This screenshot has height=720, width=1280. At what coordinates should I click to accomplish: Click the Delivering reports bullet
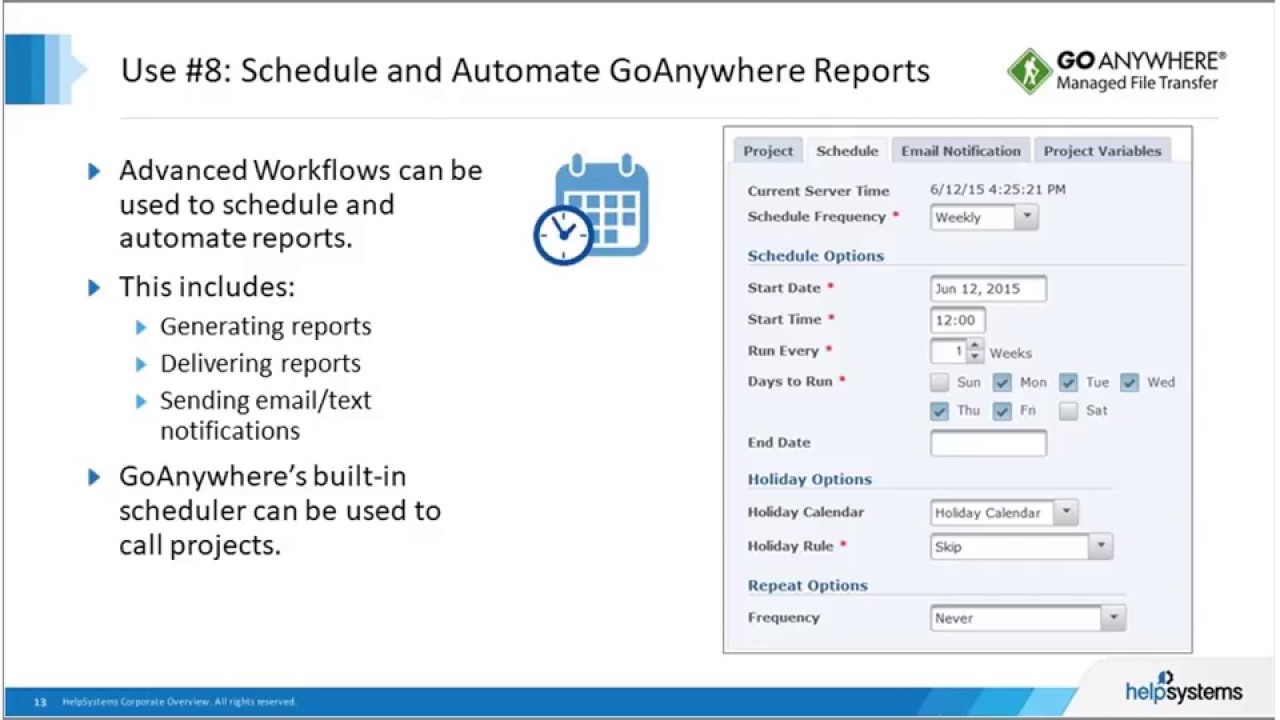(260, 364)
